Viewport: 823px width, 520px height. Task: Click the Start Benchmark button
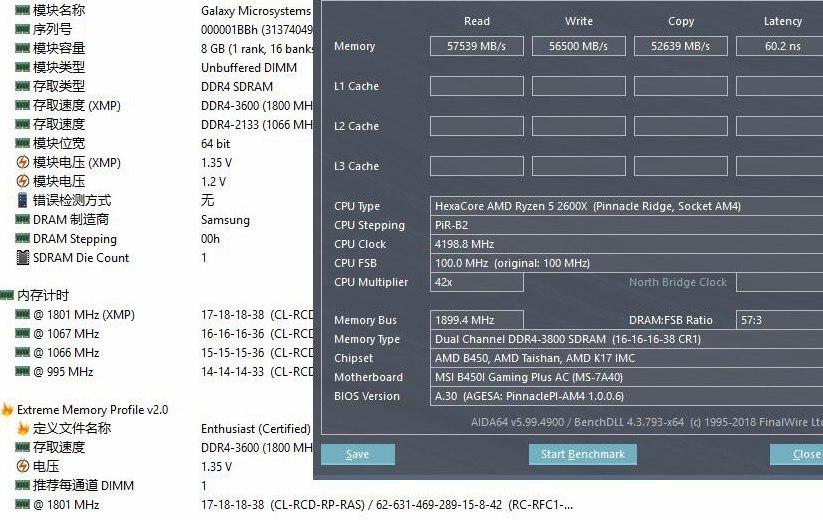click(x=583, y=454)
